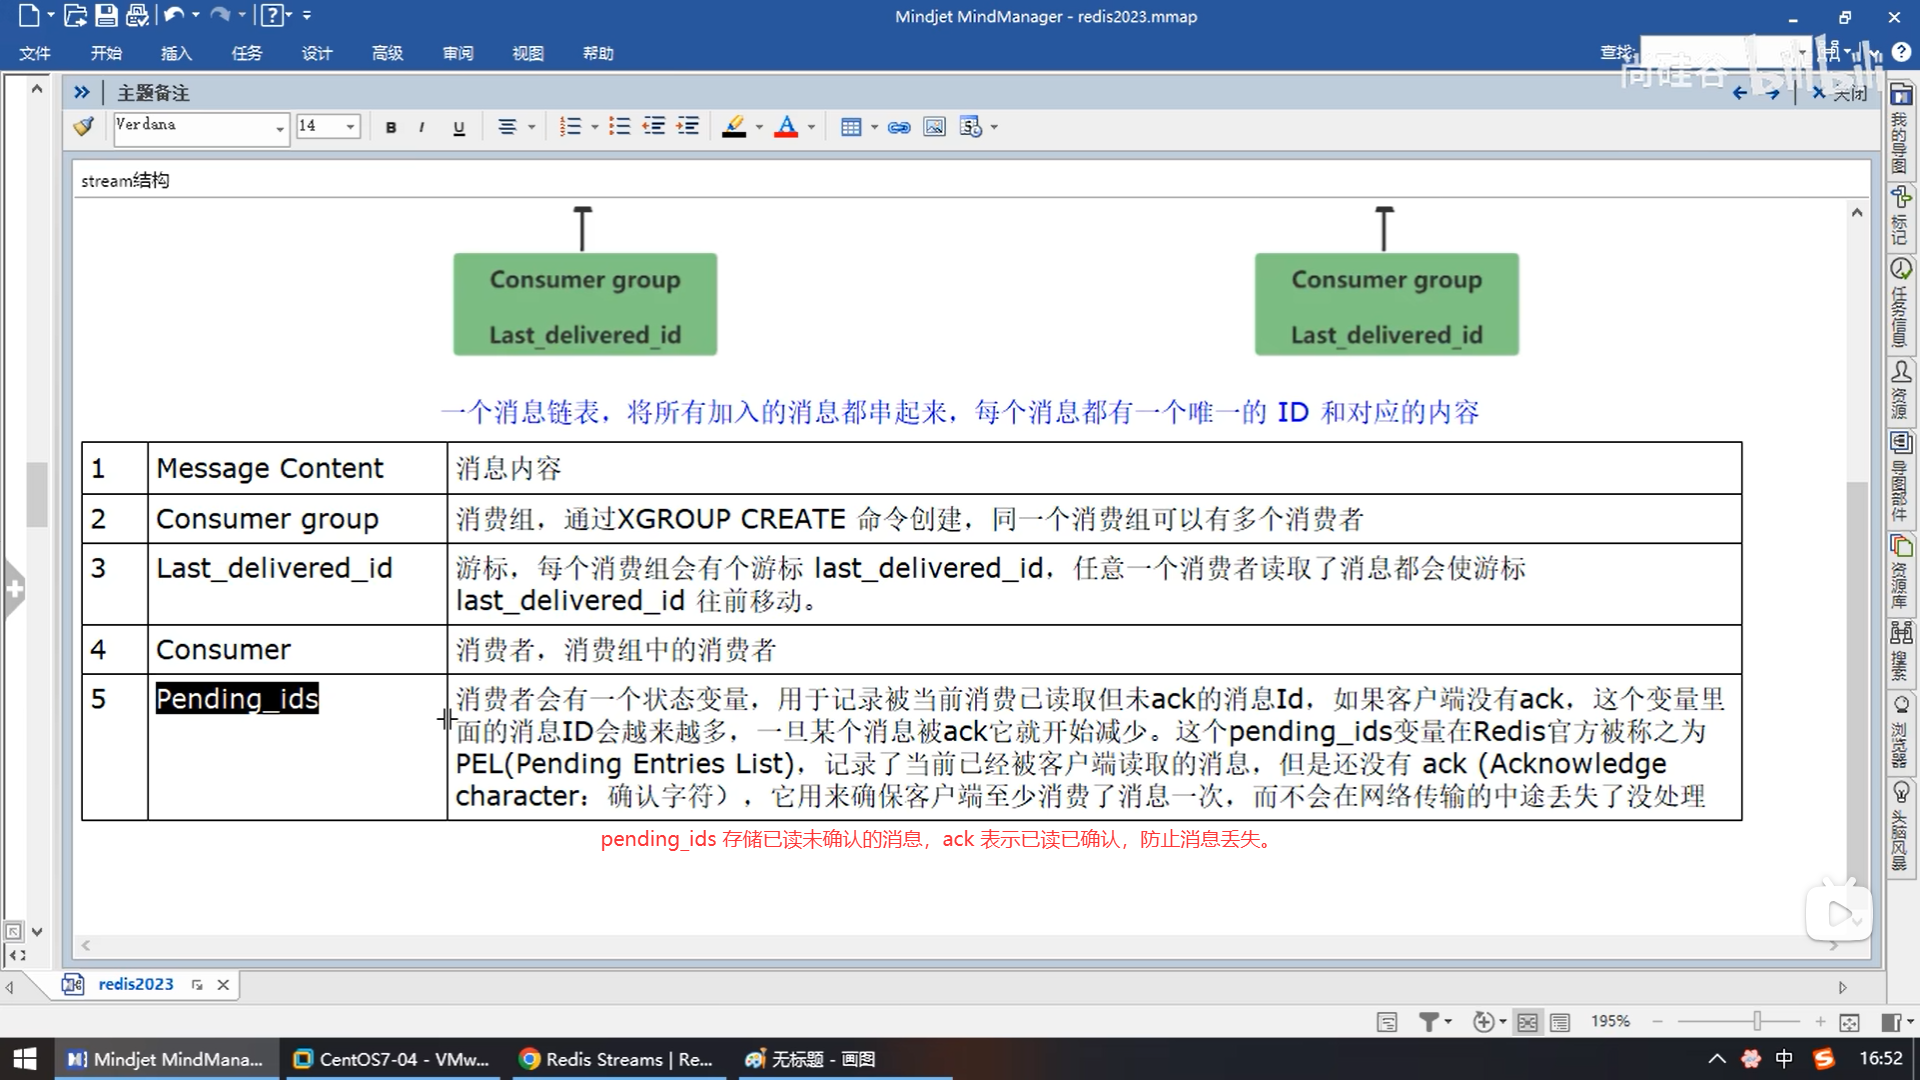Viewport: 1920px width, 1080px height.
Task: Open the 插入 menu
Action: click(x=176, y=53)
